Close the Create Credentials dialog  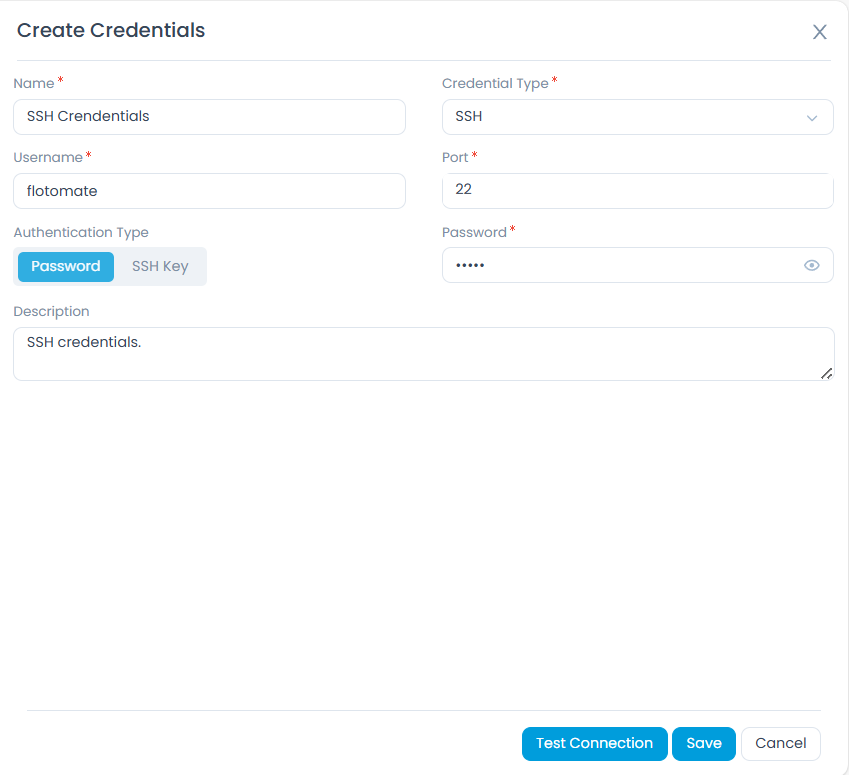[819, 31]
